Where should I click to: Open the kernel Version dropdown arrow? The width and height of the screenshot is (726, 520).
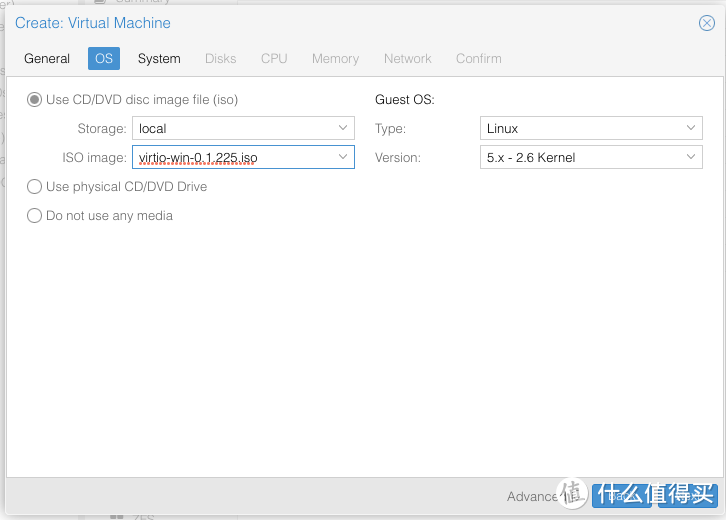pos(692,157)
